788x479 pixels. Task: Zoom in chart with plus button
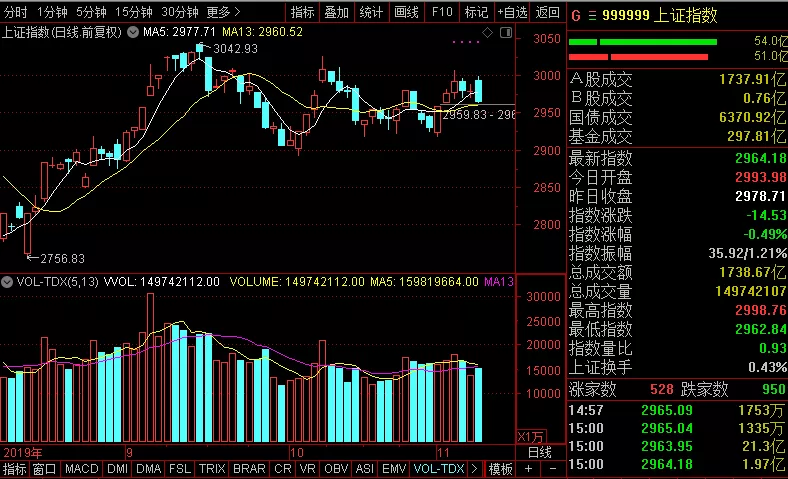pyautogui.click(x=528, y=469)
